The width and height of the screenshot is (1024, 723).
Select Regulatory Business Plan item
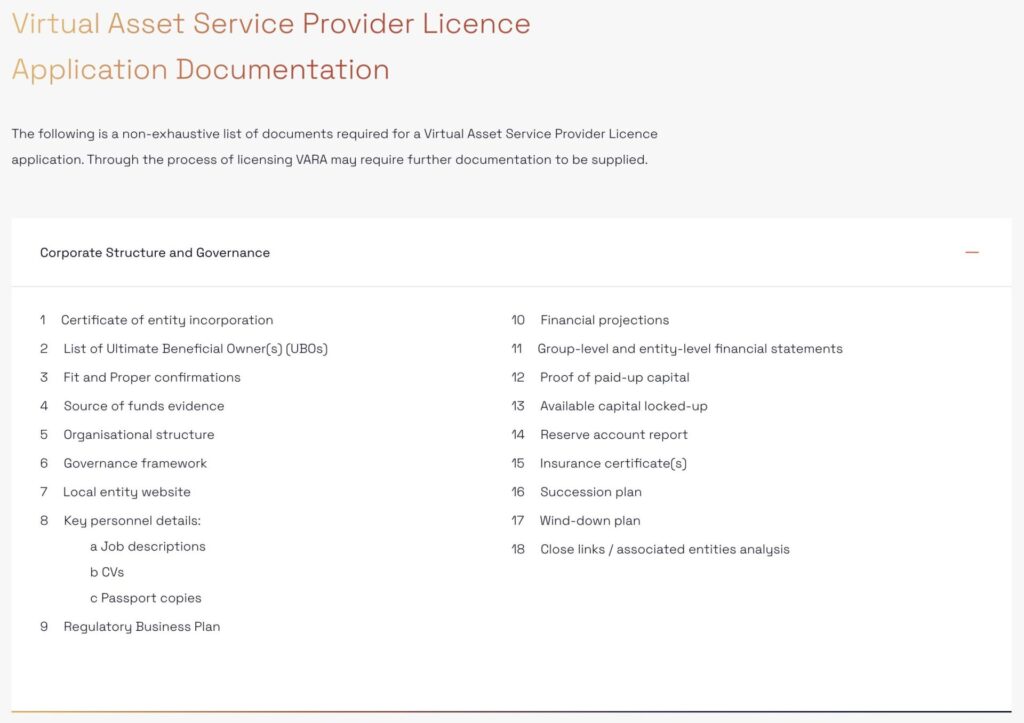click(142, 627)
